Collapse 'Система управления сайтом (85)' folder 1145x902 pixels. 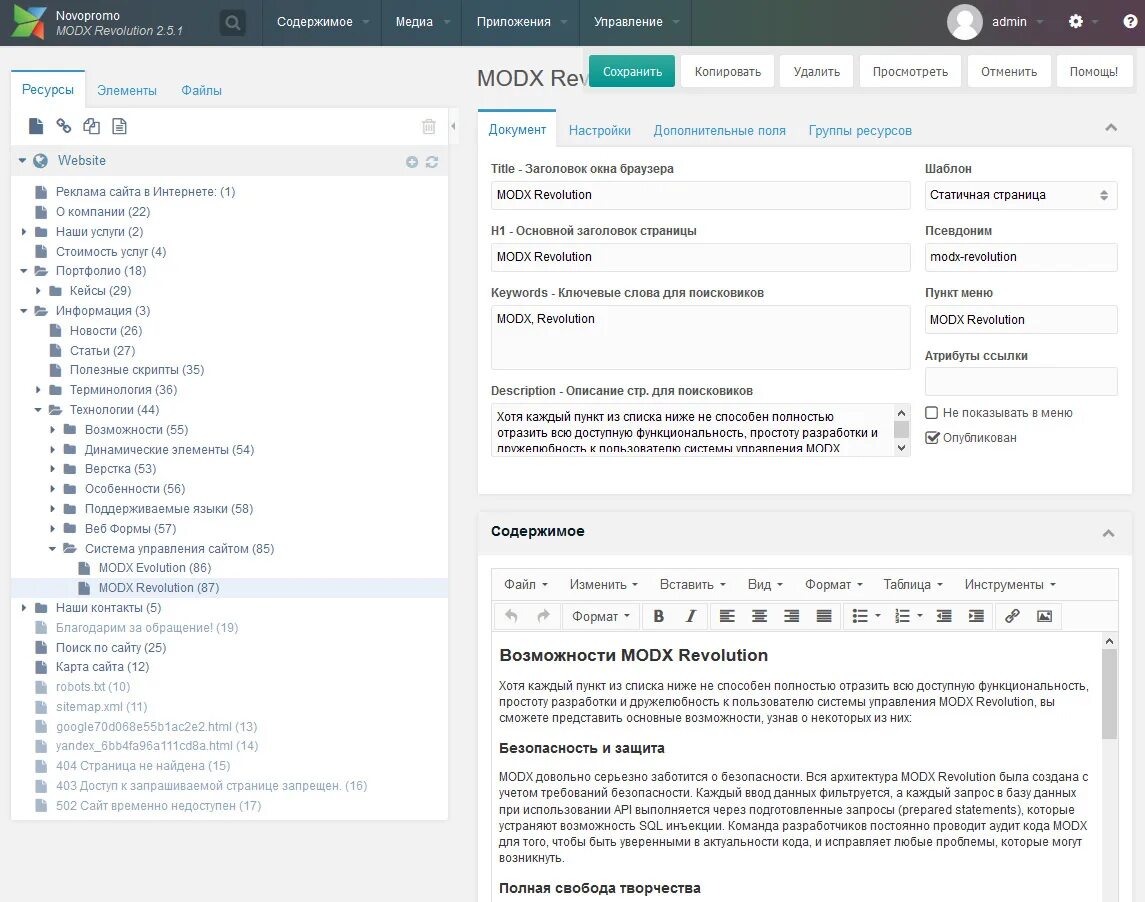(53, 549)
